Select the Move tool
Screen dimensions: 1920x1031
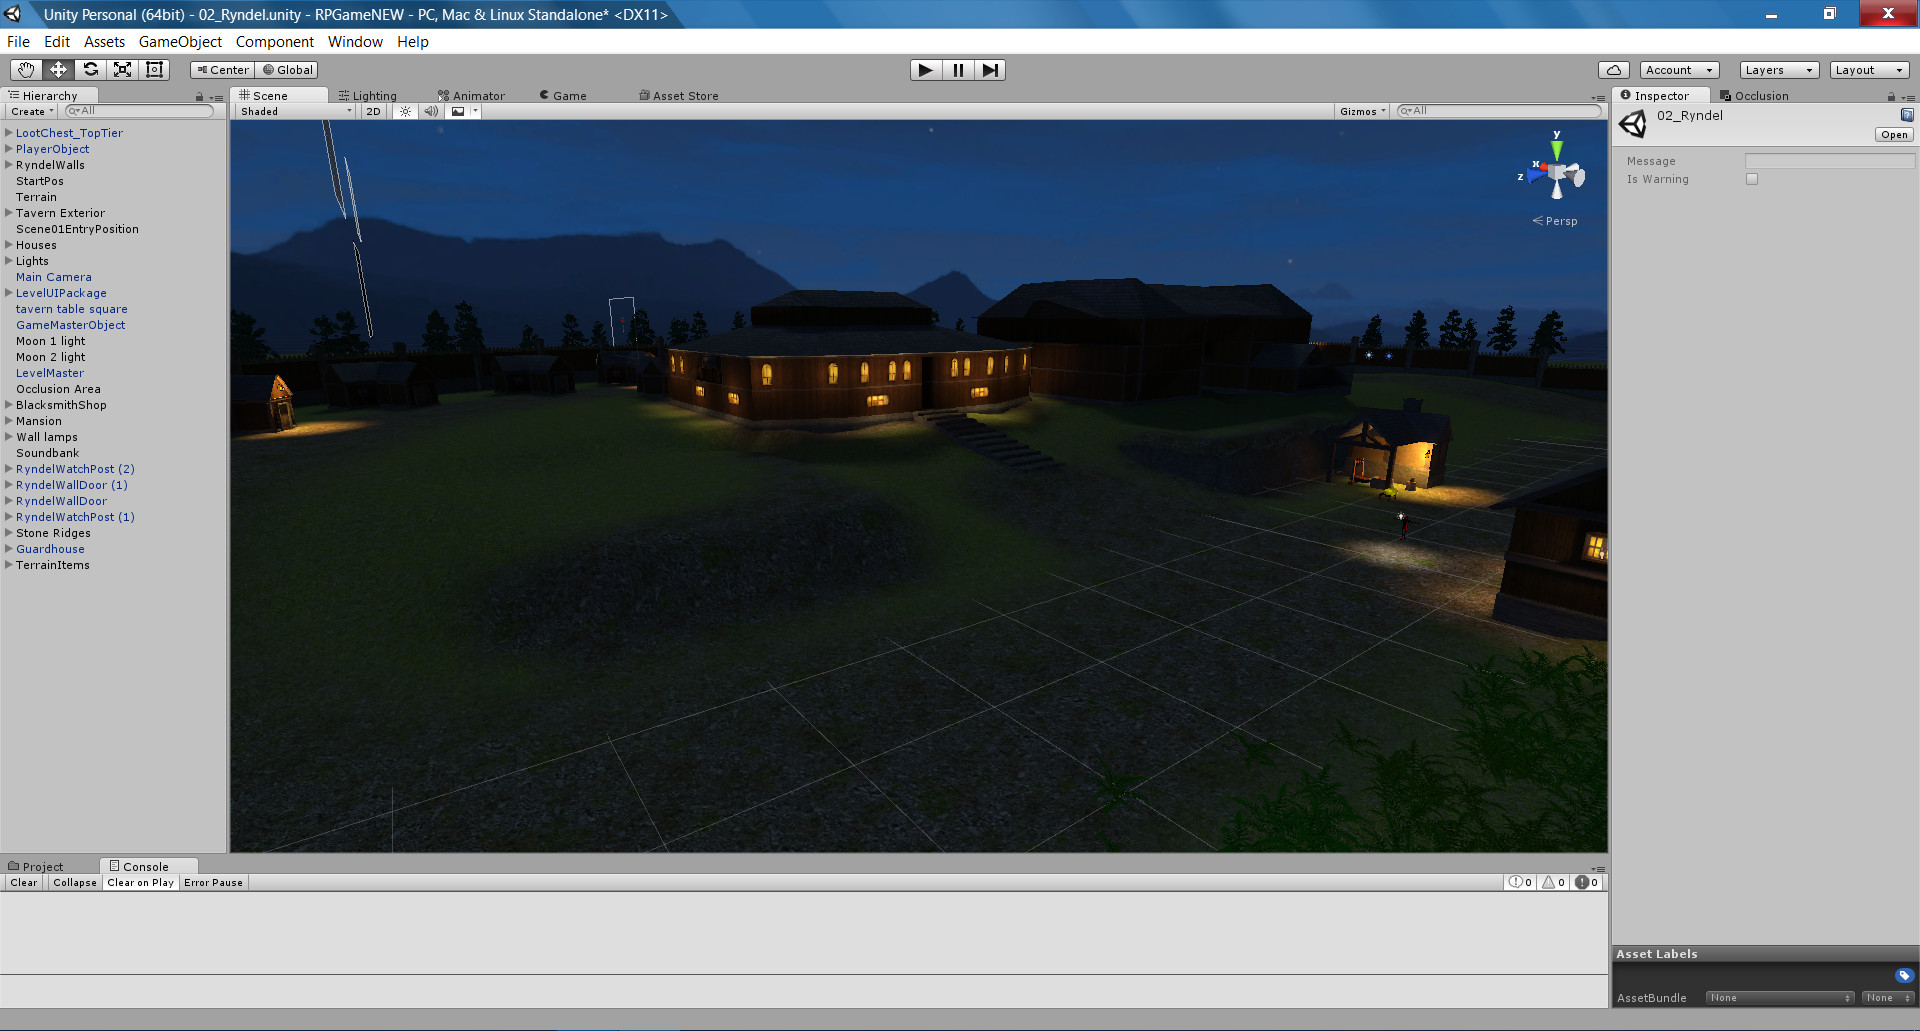(58, 70)
